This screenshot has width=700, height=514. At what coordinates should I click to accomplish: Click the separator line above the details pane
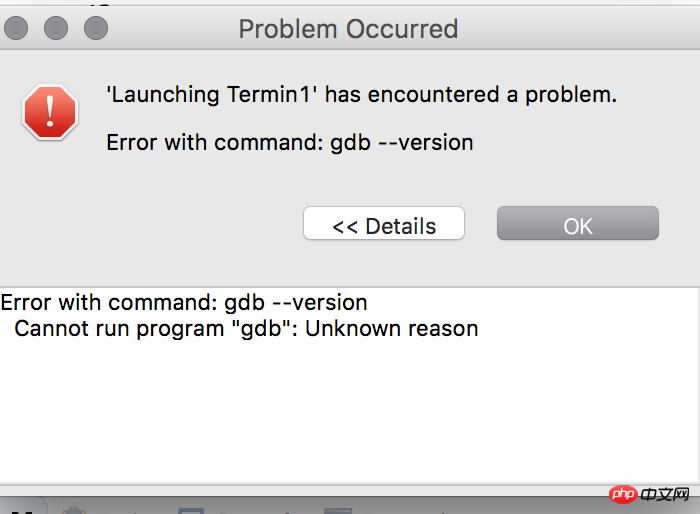click(350, 287)
